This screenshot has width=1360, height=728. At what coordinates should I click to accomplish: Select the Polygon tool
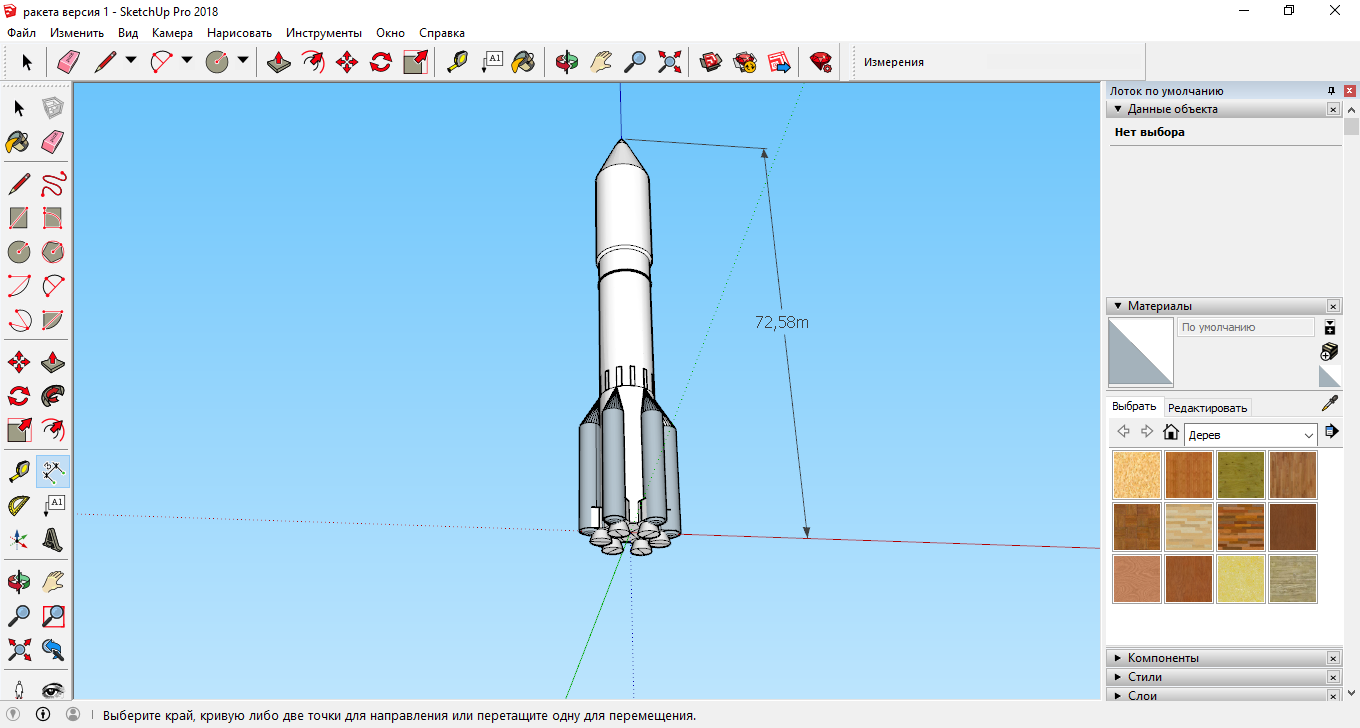coord(53,251)
